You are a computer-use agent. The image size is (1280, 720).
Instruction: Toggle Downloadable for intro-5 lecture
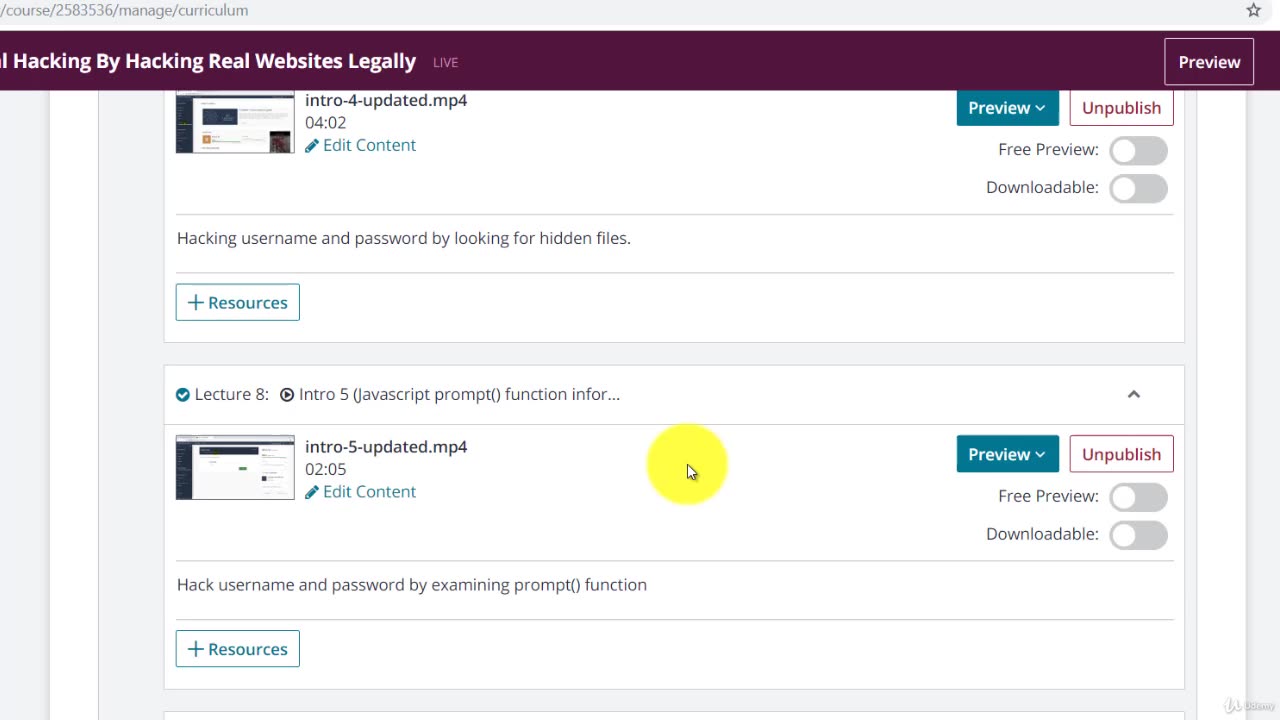tap(1138, 535)
